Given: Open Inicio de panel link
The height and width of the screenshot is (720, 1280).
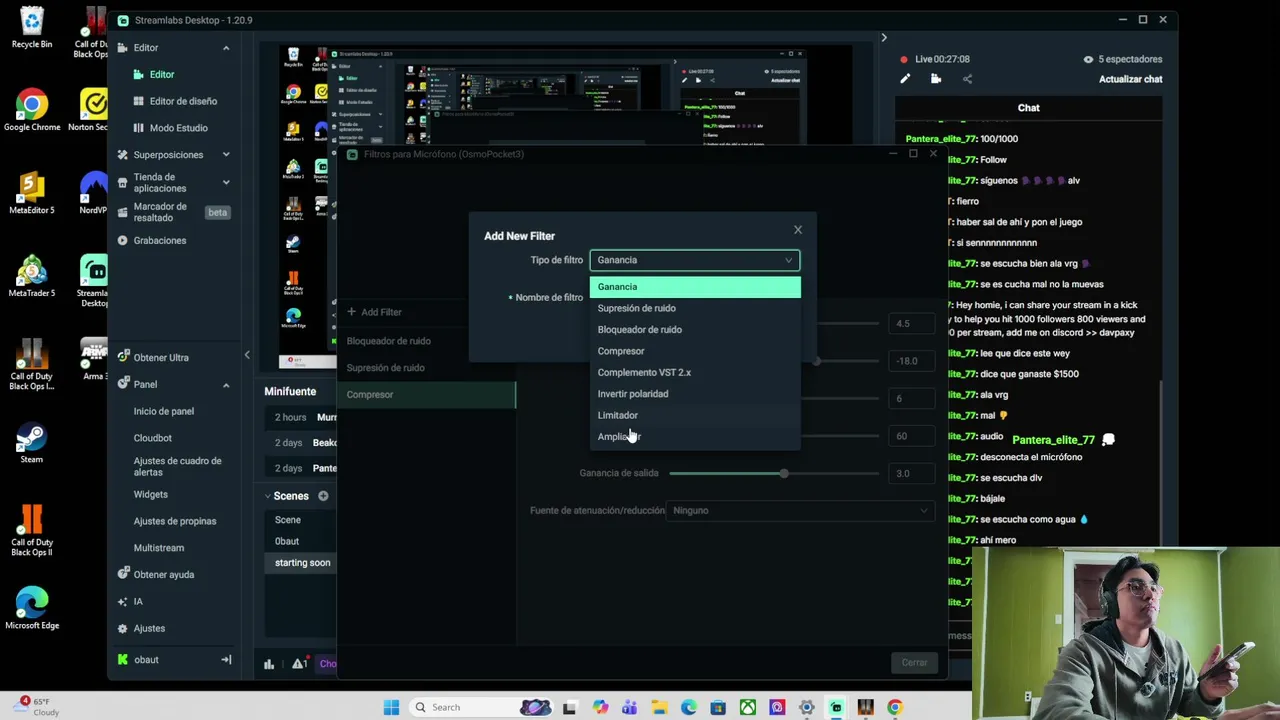Looking at the screenshot, I should (164, 411).
